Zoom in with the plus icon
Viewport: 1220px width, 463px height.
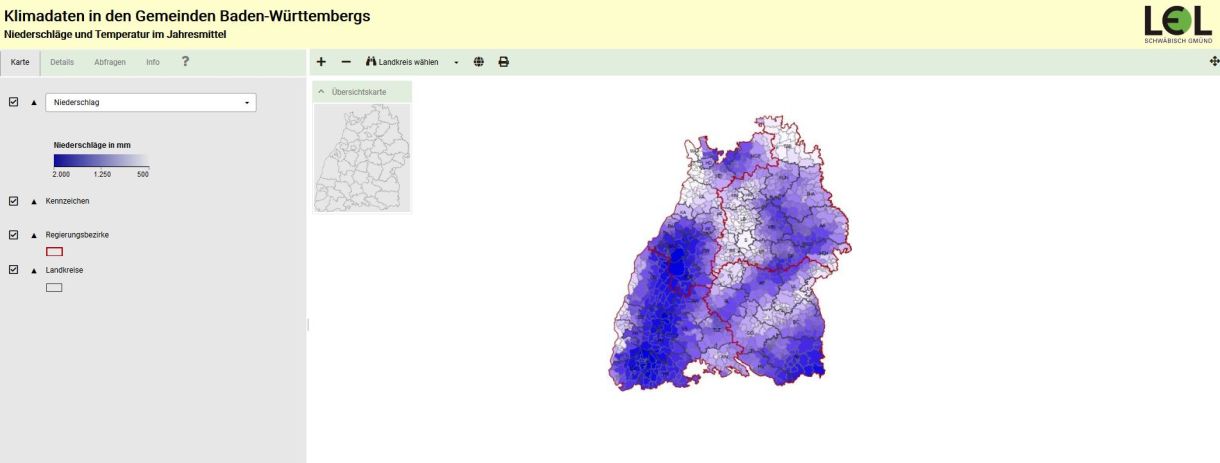pyautogui.click(x=321, y=62)
